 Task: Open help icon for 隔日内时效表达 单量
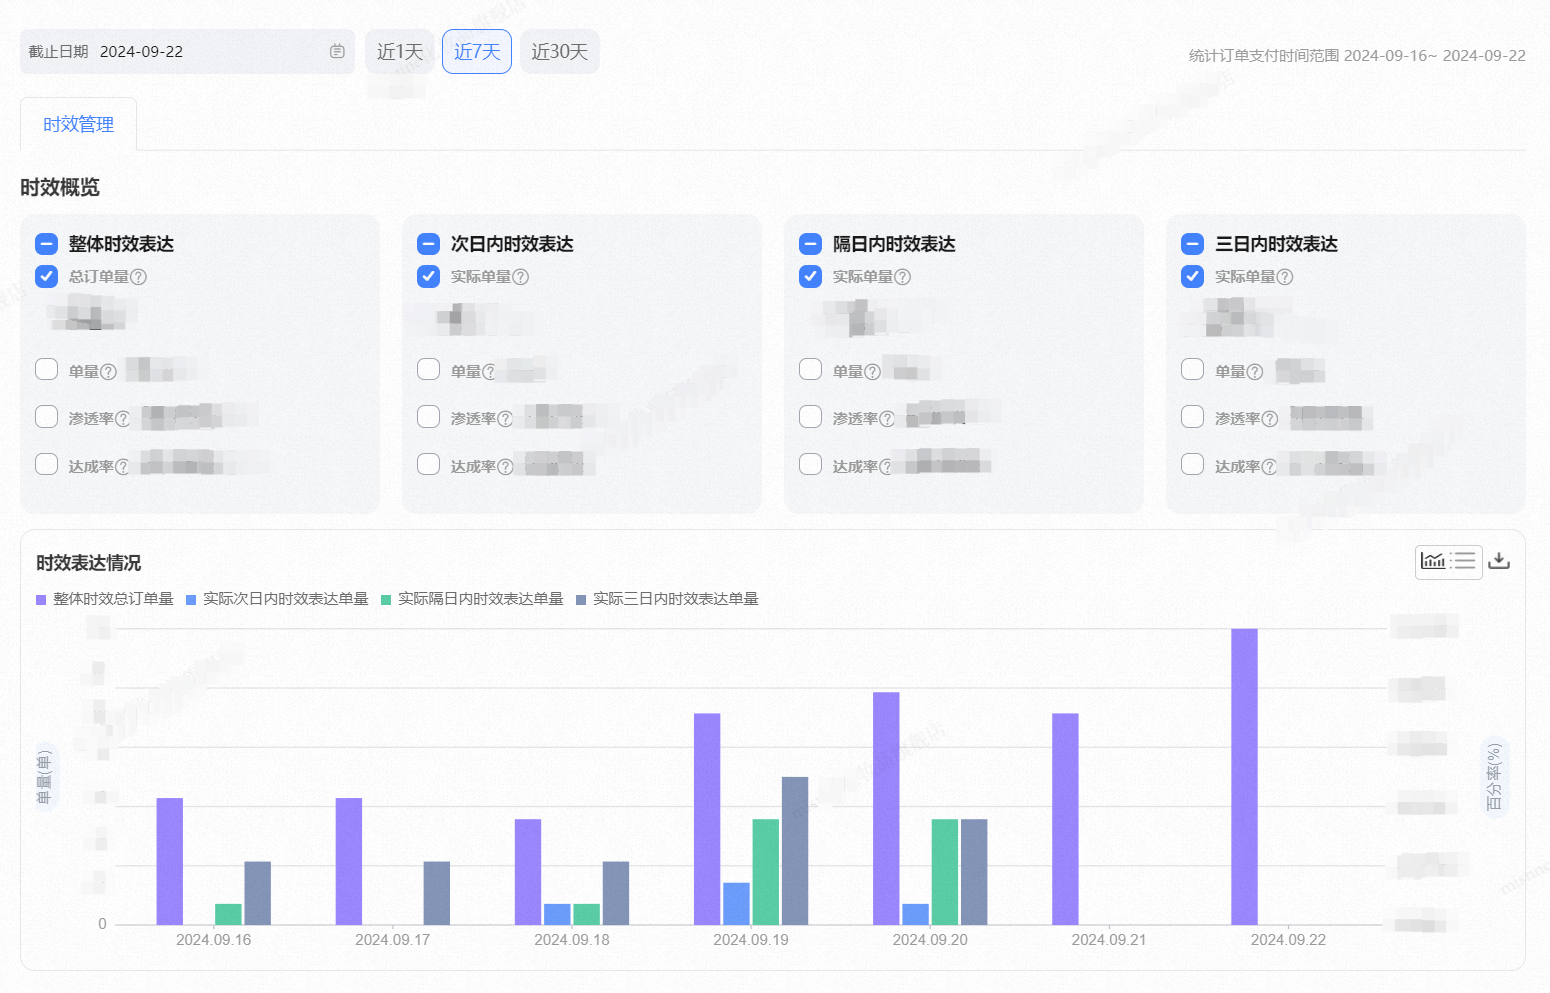873,372
